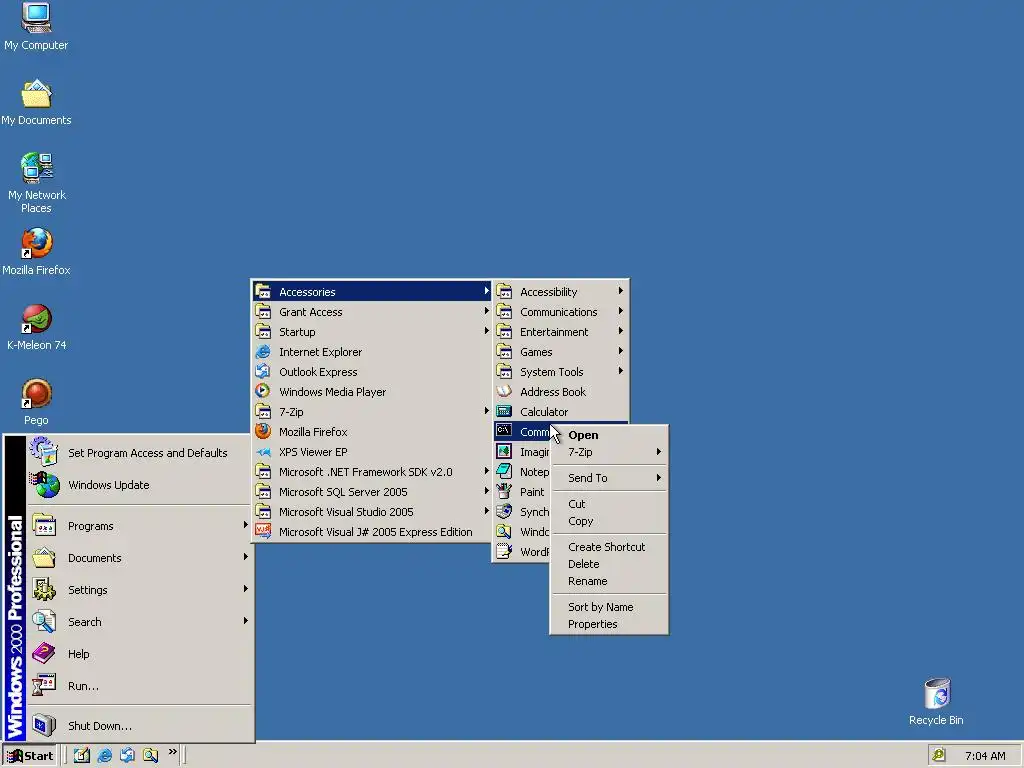The height and width of the screenshot is (768, 1024).
Task: Choose Open in the context menu
Action: [609, 435]
